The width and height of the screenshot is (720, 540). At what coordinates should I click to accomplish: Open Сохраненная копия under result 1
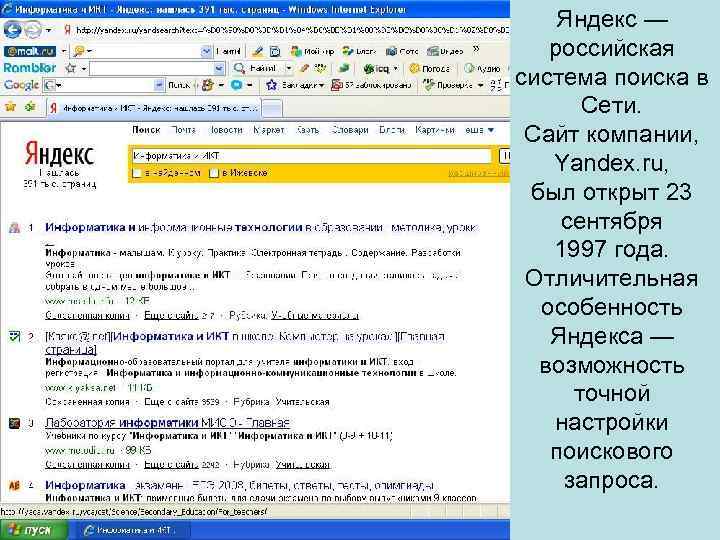point(87,315)
